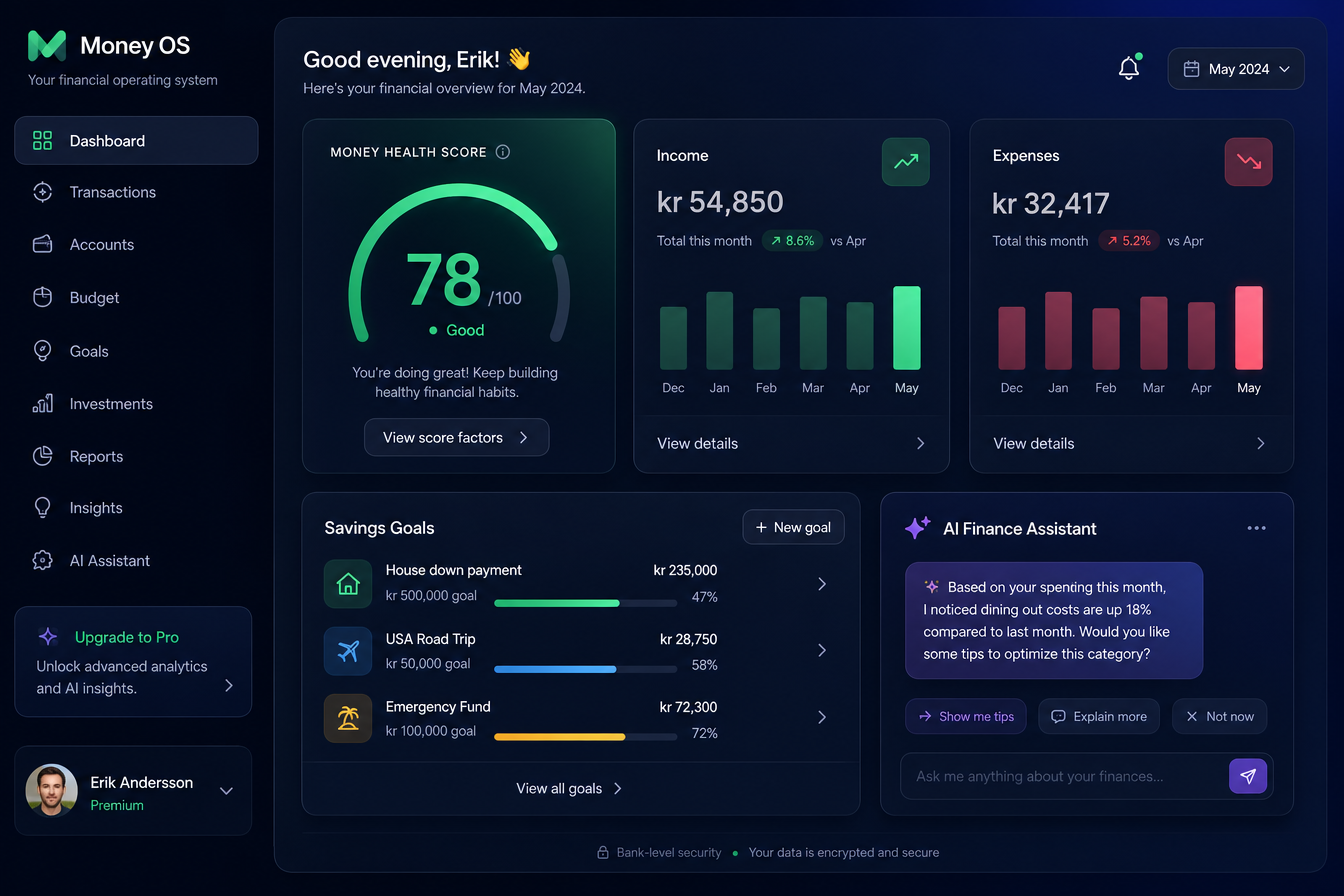Click the USA Road Trip airplane icon
The height and width of the screenshot is (896, 1344).
click(x=348, y=651)
